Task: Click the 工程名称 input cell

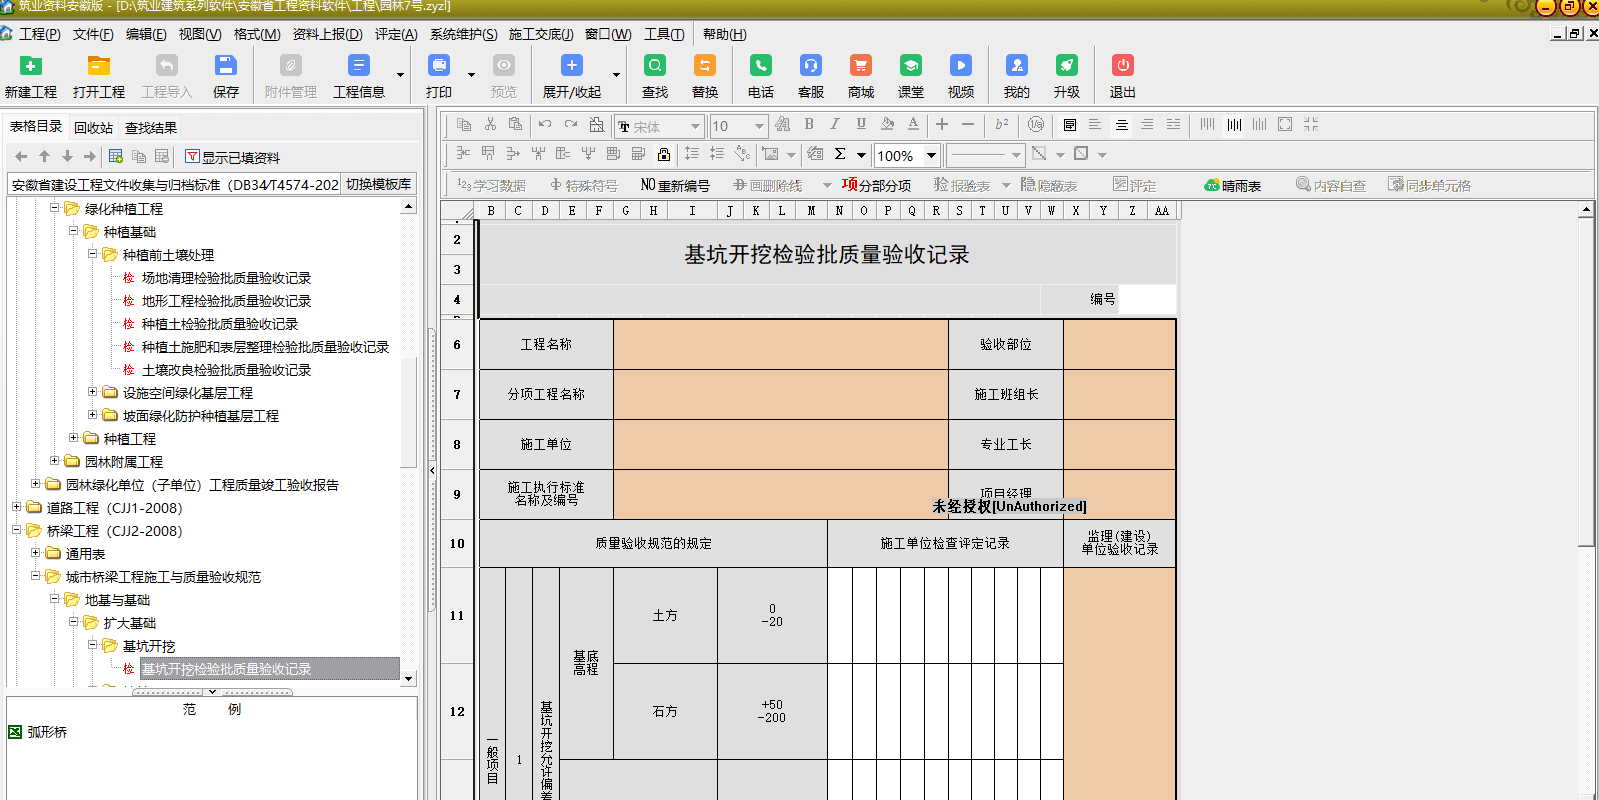Action: pos(780,344)
